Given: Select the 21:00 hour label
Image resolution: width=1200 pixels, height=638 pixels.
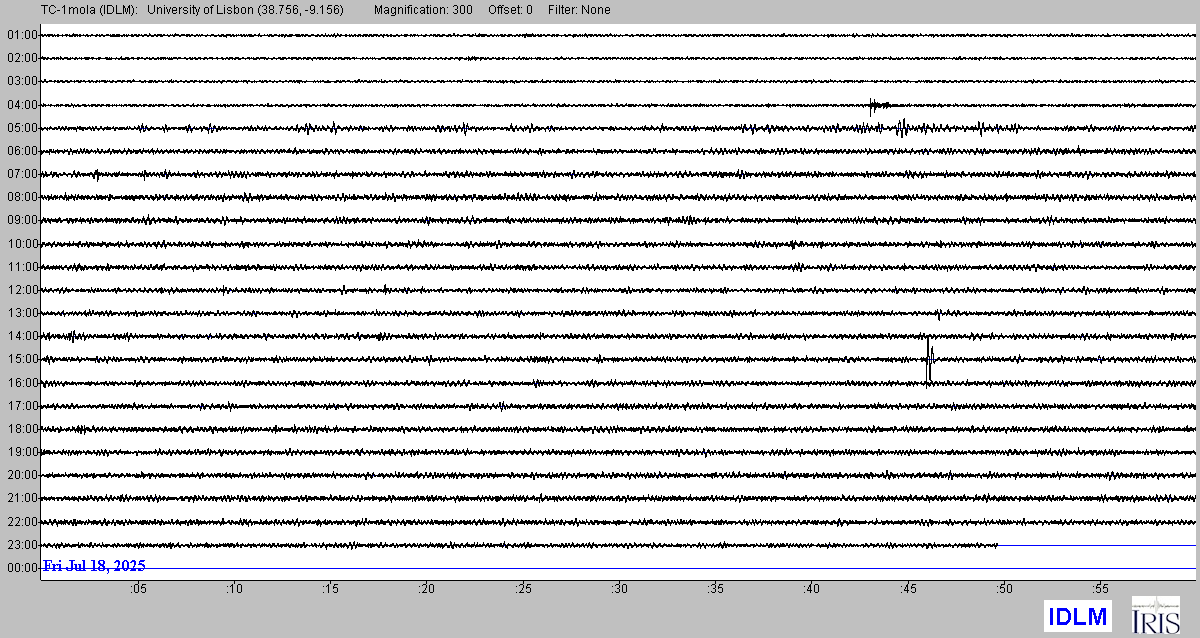Looking at the screenshot, I should 22,498.
